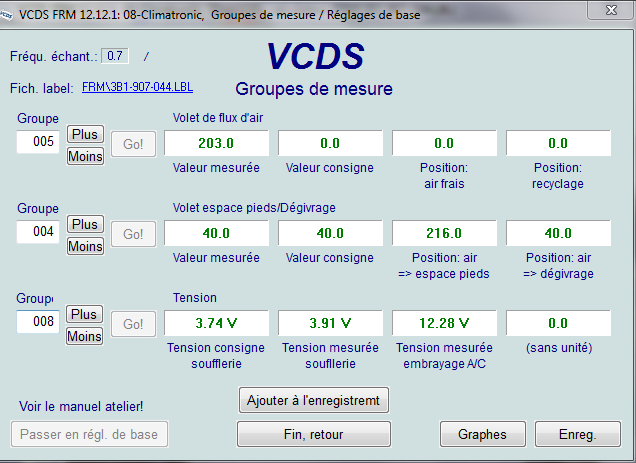Click Plus button for Groupe 008
The width and height of the screenshot is (636, 463).
tap(84, 314)
